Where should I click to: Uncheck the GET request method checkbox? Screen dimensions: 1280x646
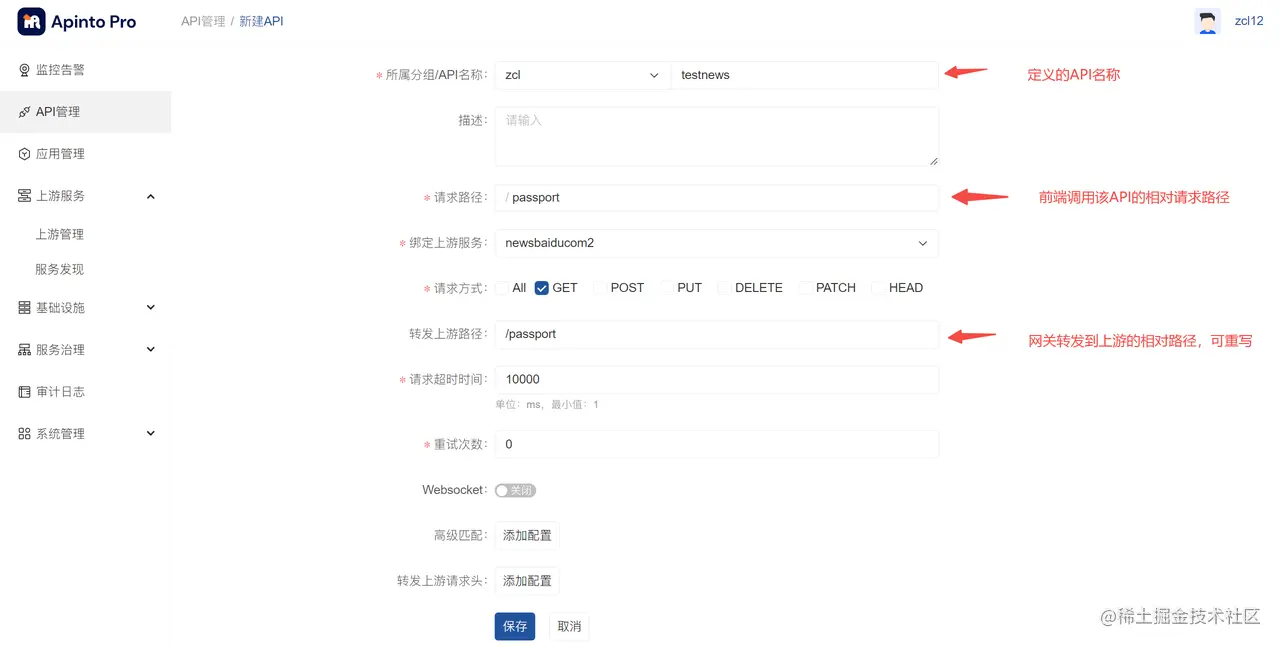pos(542,288)
